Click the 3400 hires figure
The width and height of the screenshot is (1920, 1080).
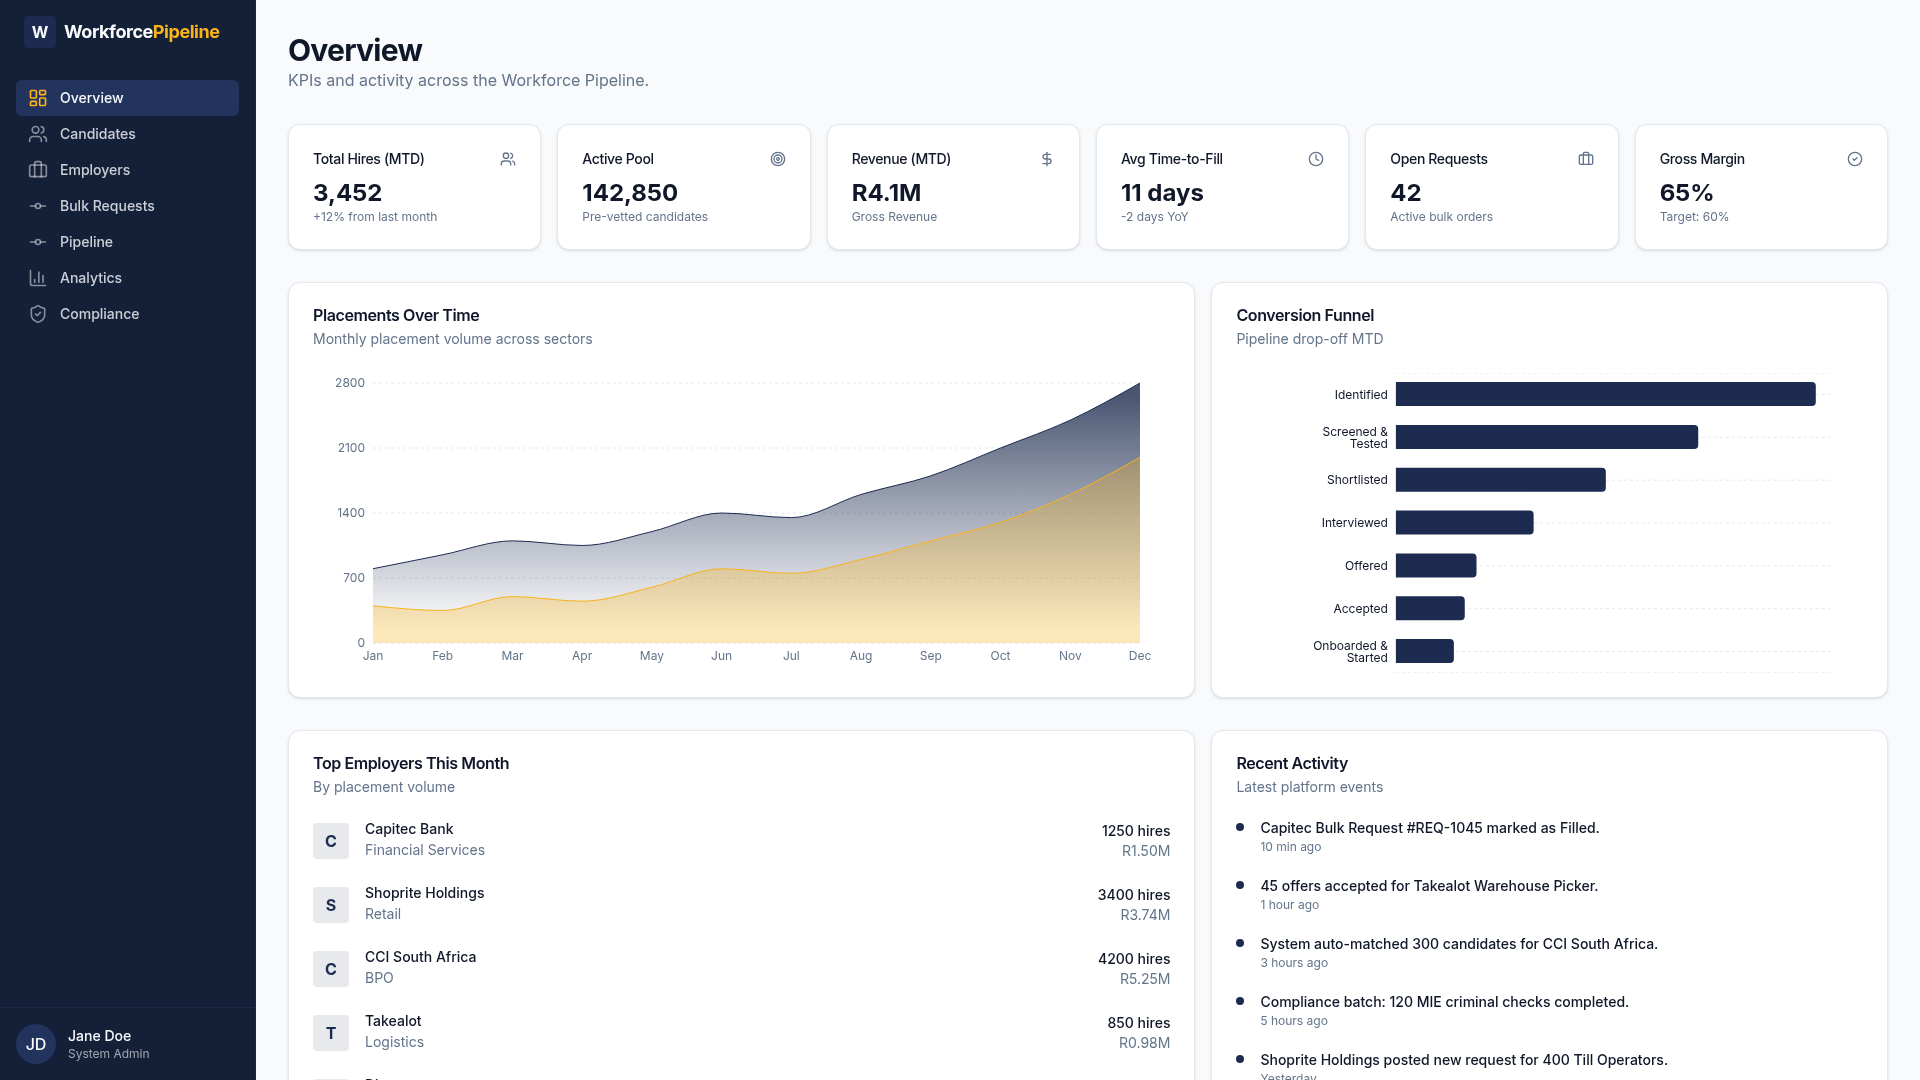(x=1134, y=895)
